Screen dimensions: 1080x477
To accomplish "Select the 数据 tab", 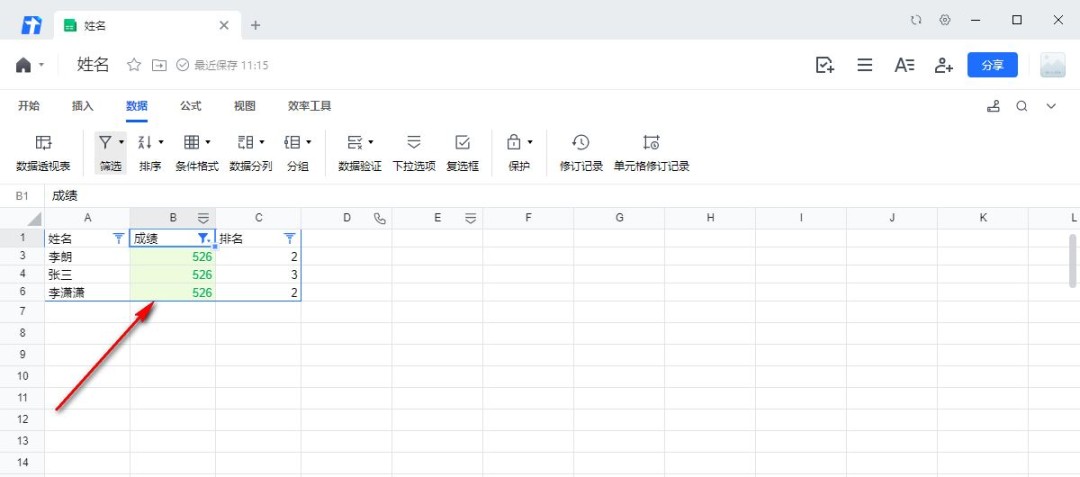I will point(136,106).
